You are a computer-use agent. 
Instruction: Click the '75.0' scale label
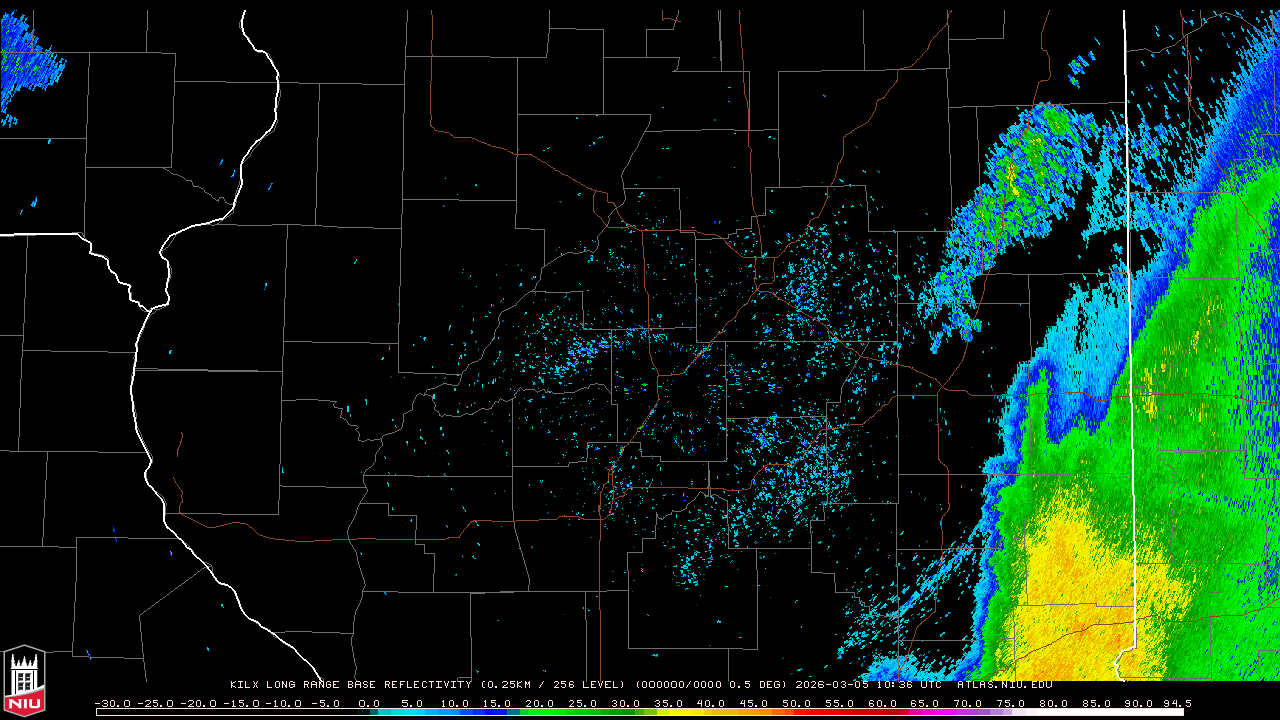(1010, 703)
